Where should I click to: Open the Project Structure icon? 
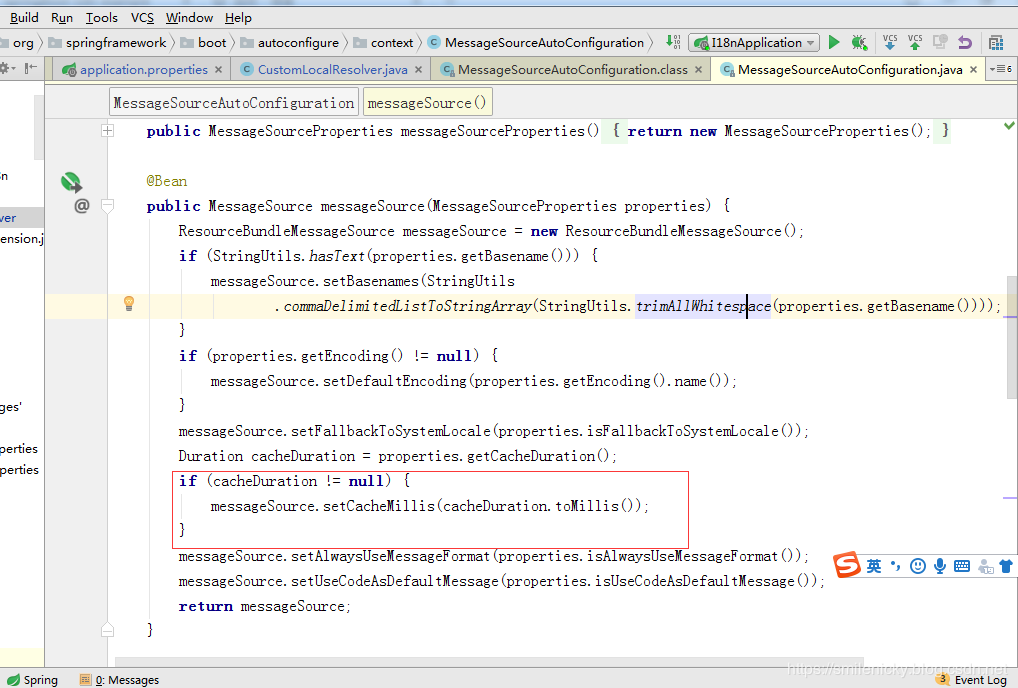tap(996, 43)
